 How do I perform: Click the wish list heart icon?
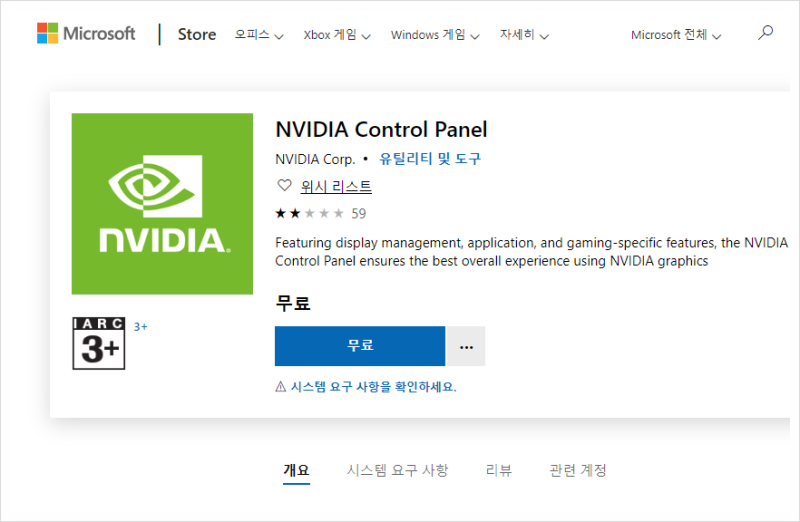click(284, 185)
